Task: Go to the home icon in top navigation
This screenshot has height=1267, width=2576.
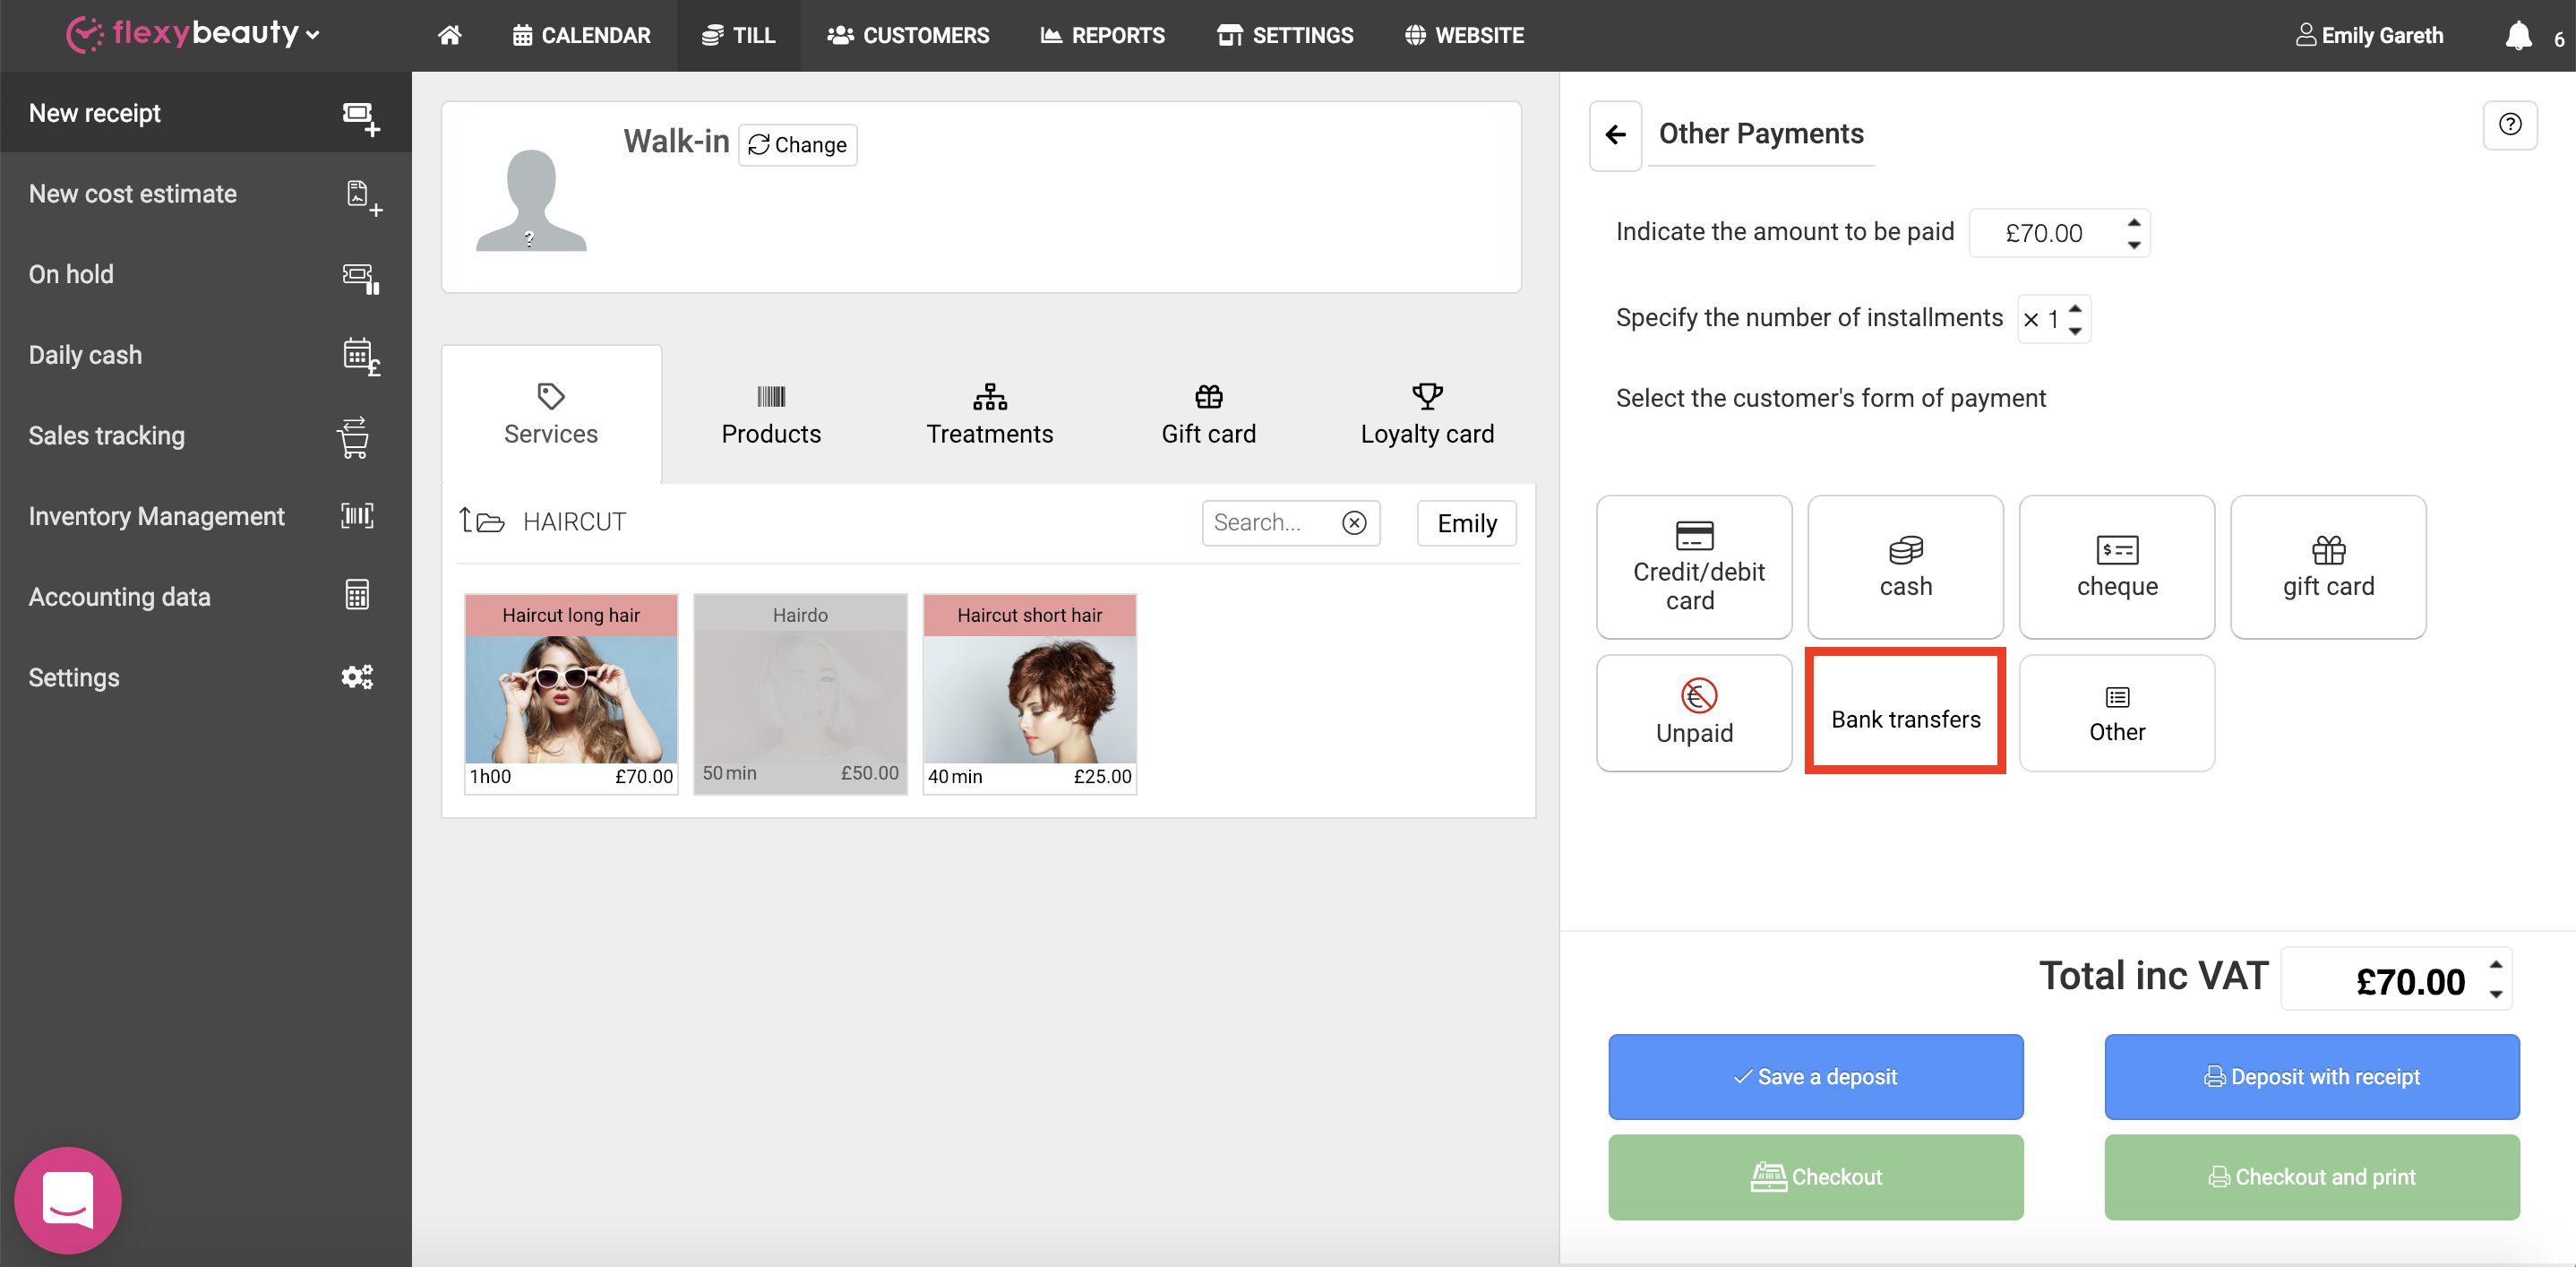Action: [x=450, y=35]
